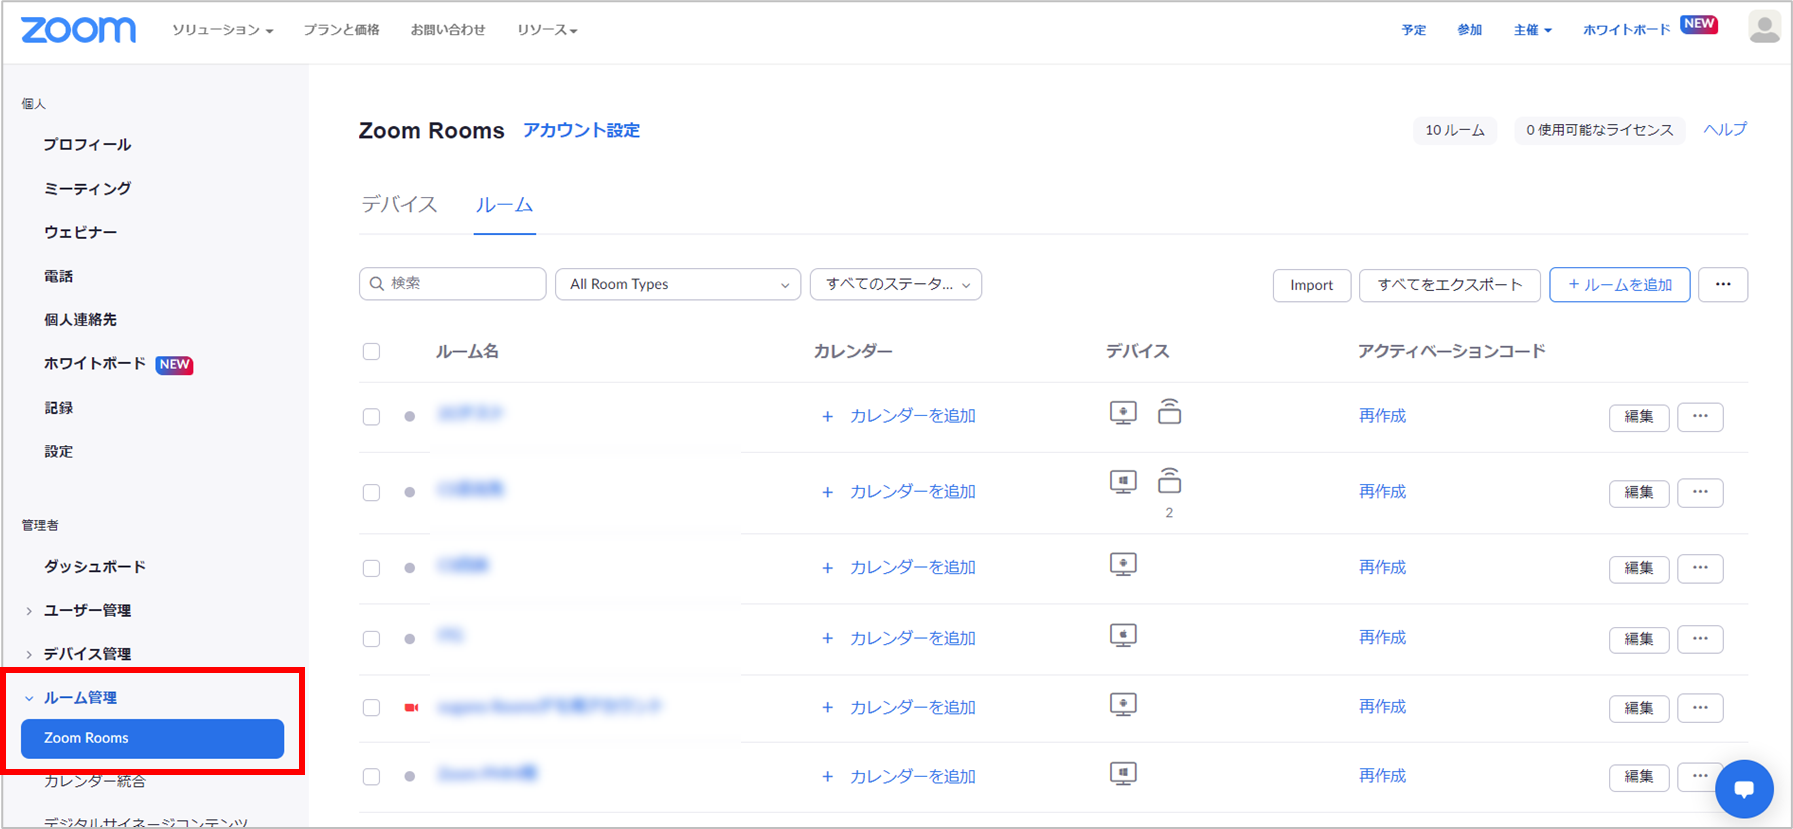Click the display device icon in first room row
Screen dimensions: 1793x829
tap(1123, 413)
